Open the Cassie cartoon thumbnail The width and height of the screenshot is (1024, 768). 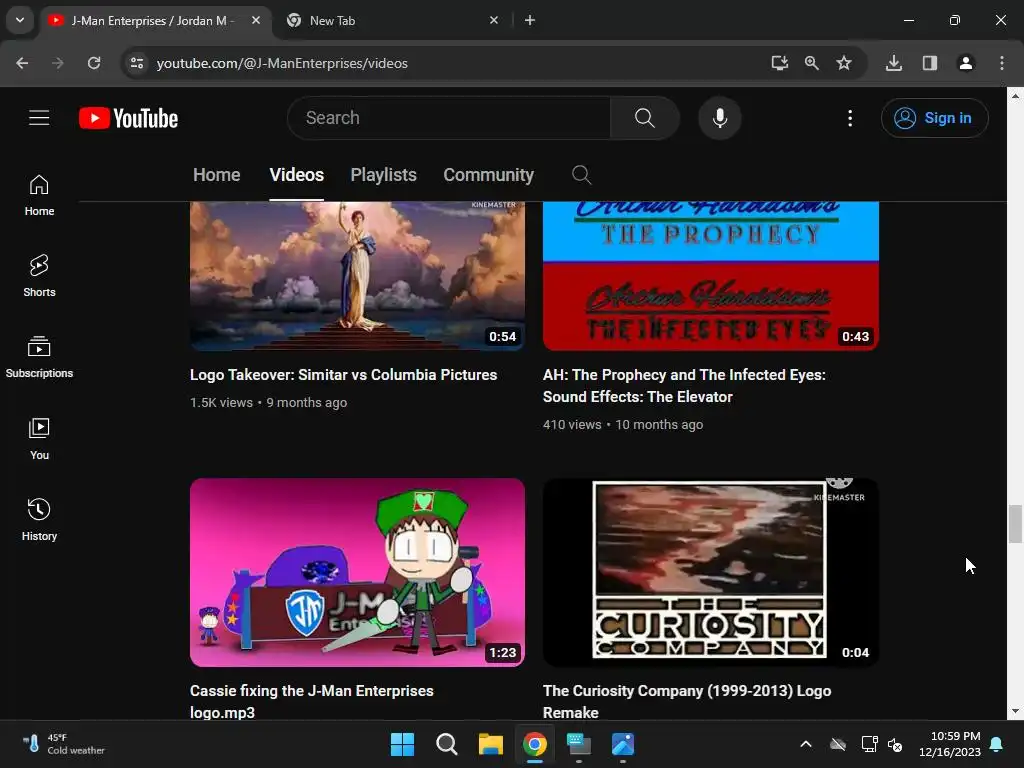[x=357, y=572]
